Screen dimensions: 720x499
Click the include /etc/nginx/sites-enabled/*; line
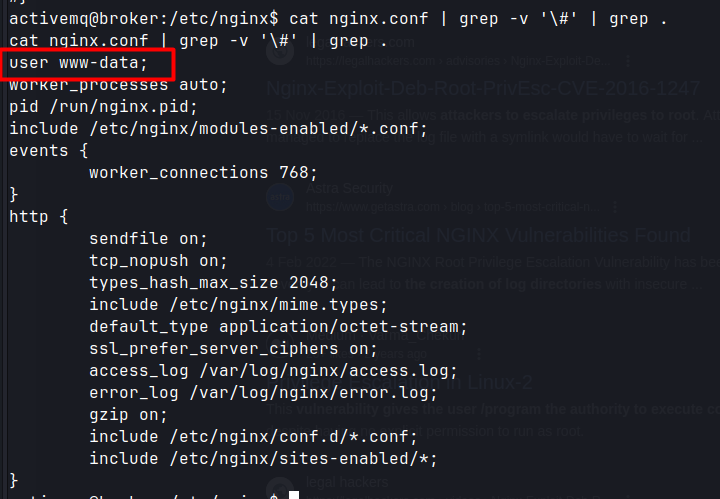click(263, 459)
